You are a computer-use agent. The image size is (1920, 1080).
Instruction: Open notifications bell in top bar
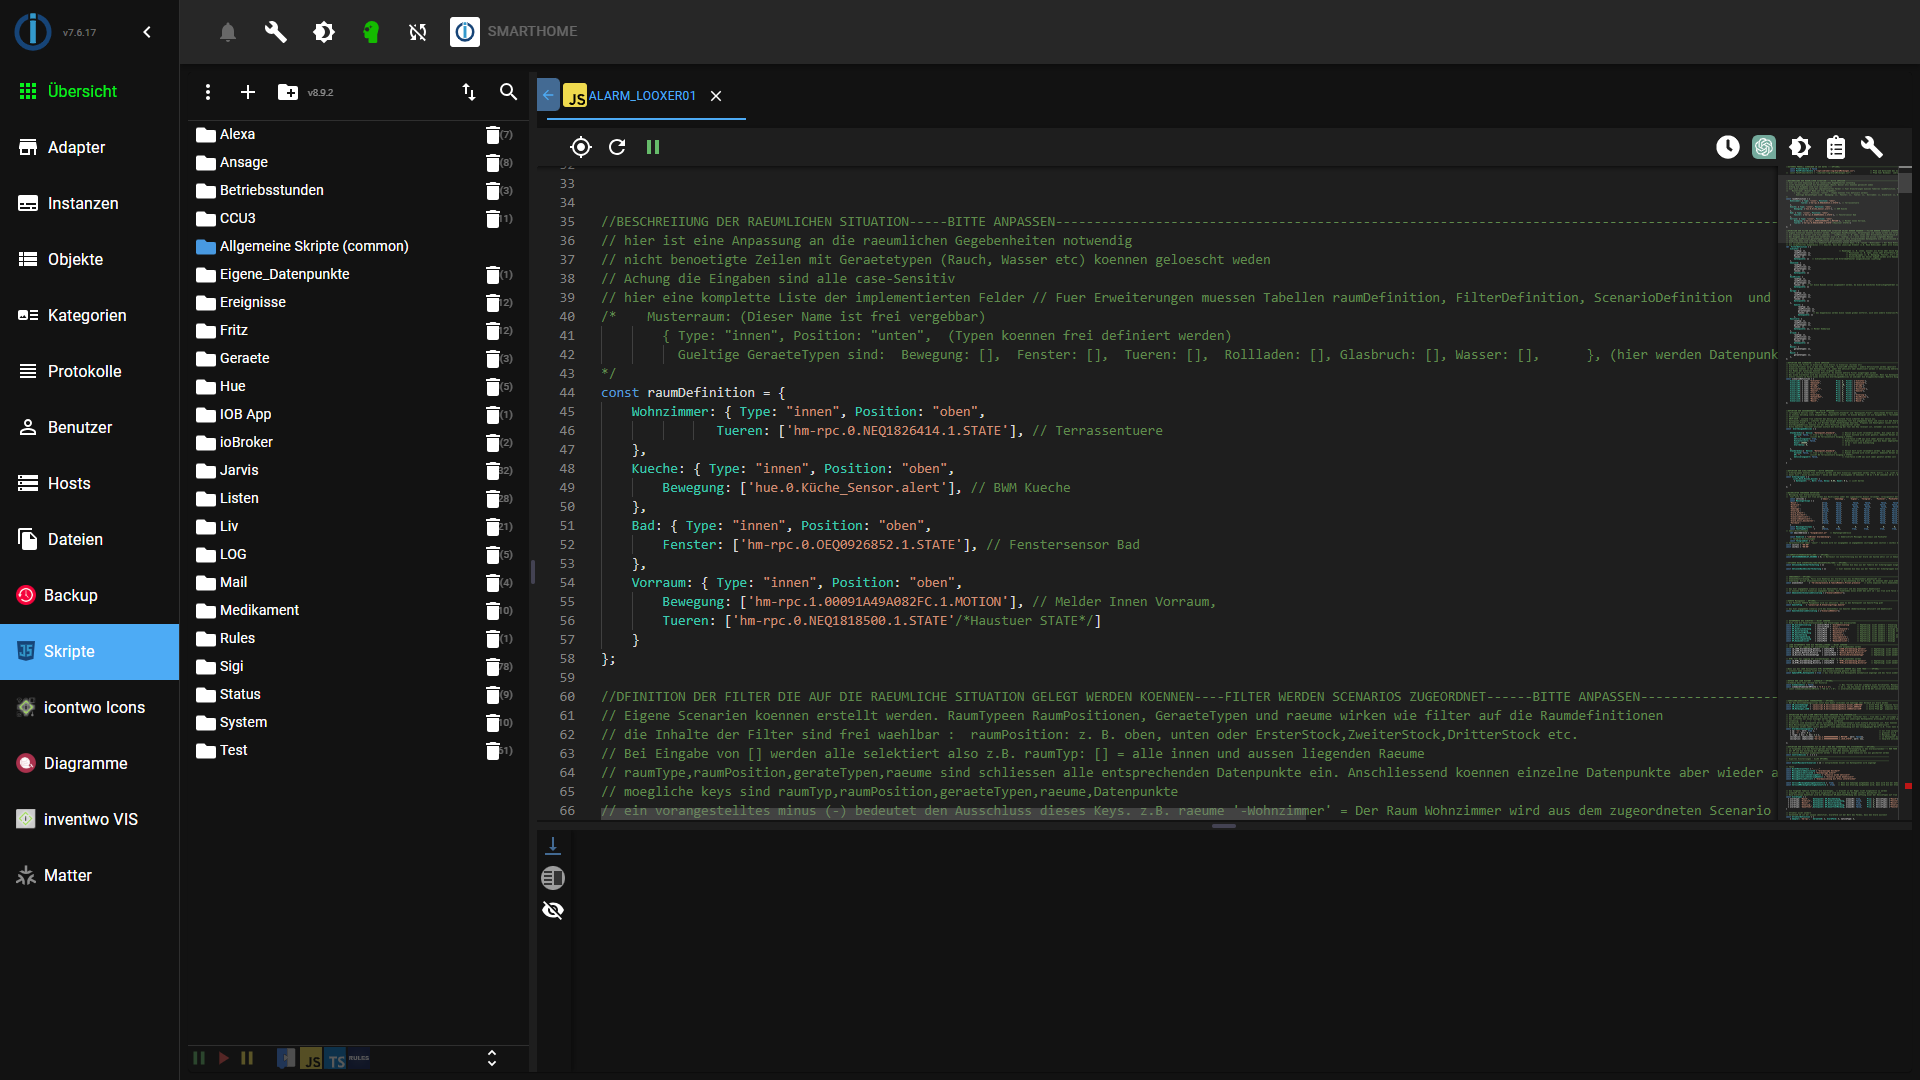point(228,32)
